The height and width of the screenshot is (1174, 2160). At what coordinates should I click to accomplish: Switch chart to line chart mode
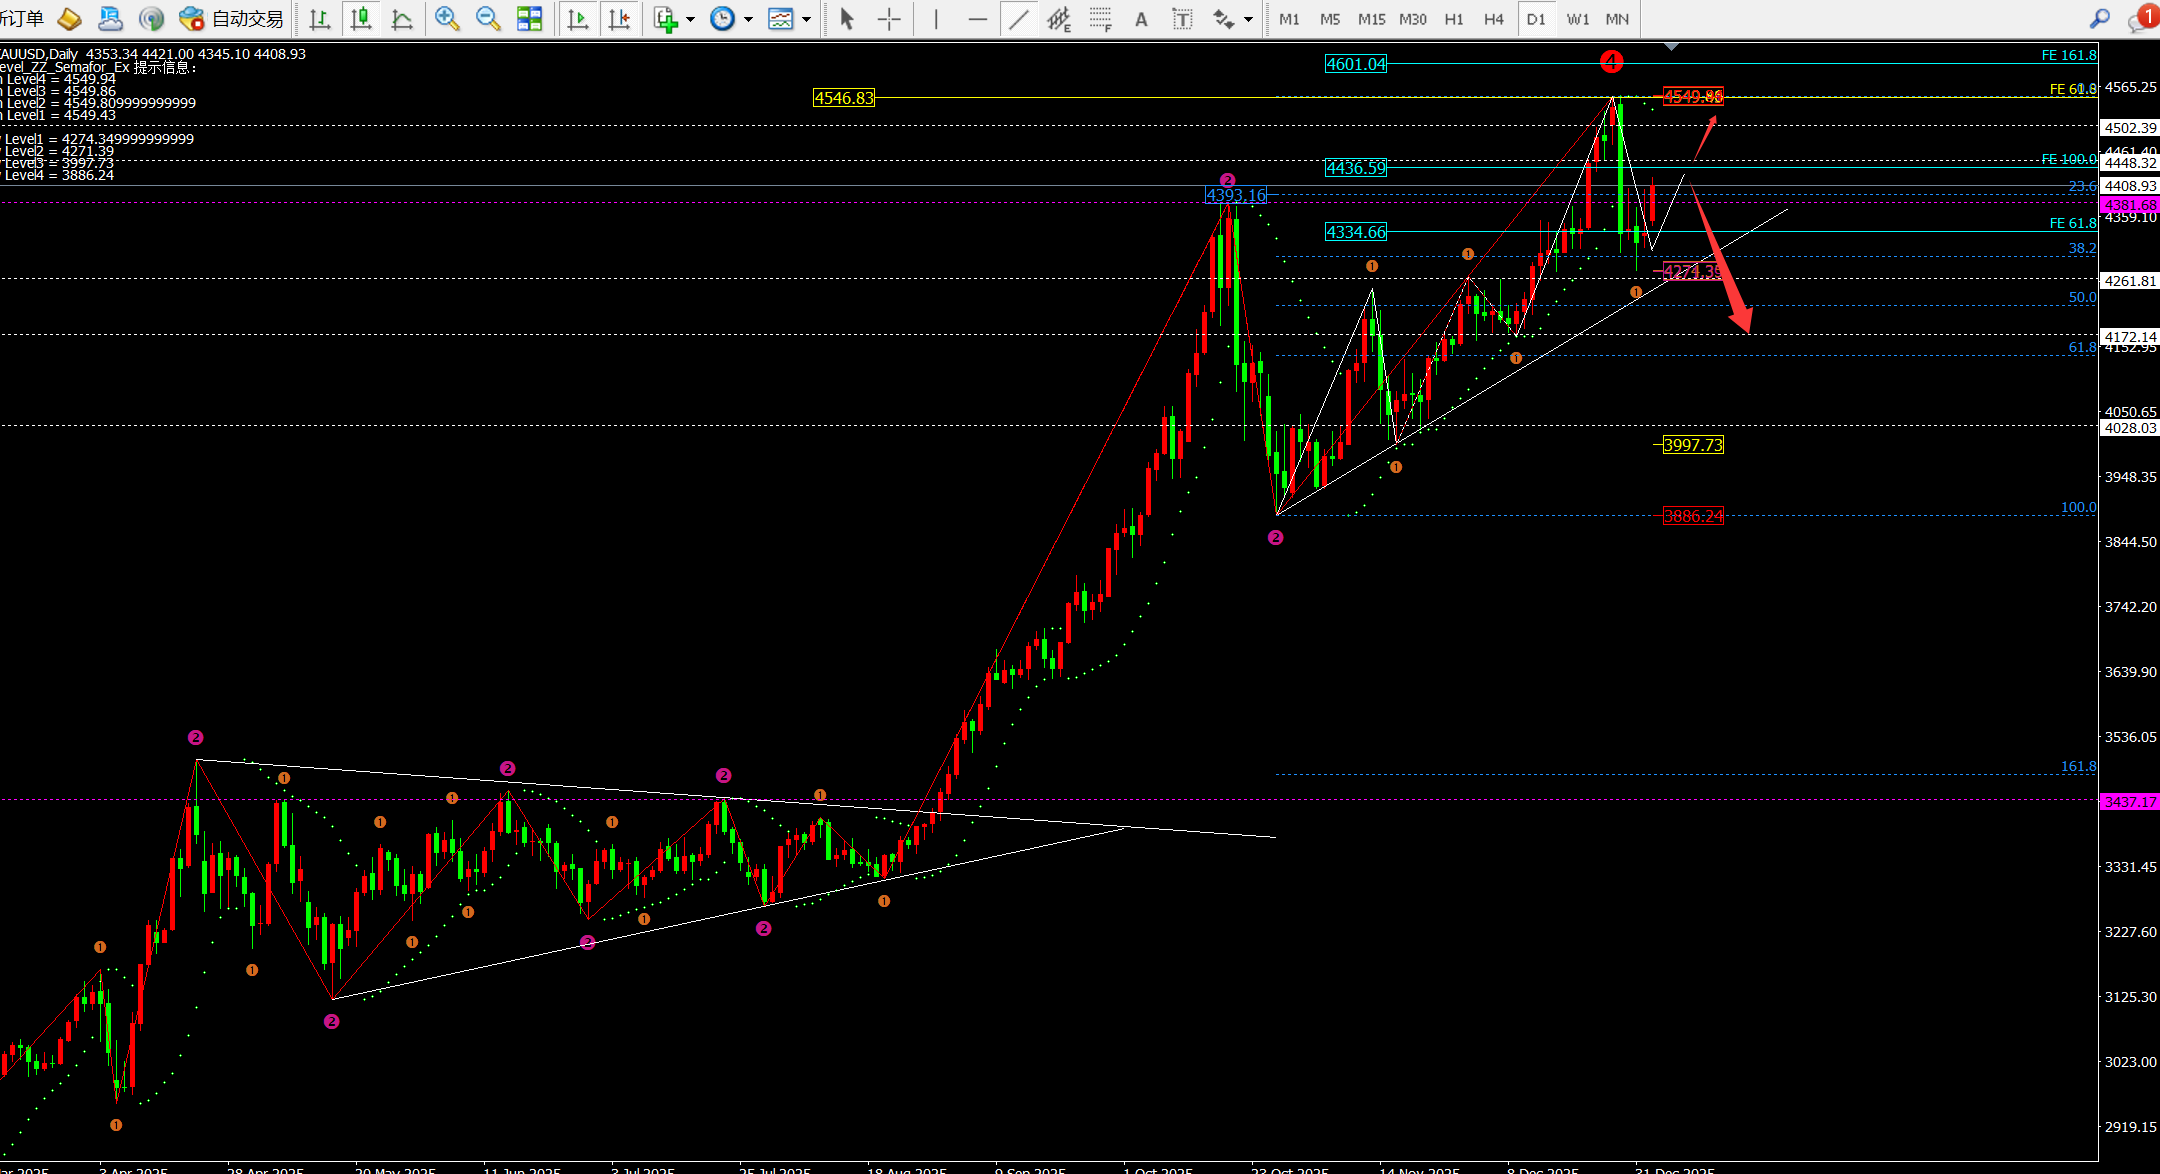coord(402,19)
